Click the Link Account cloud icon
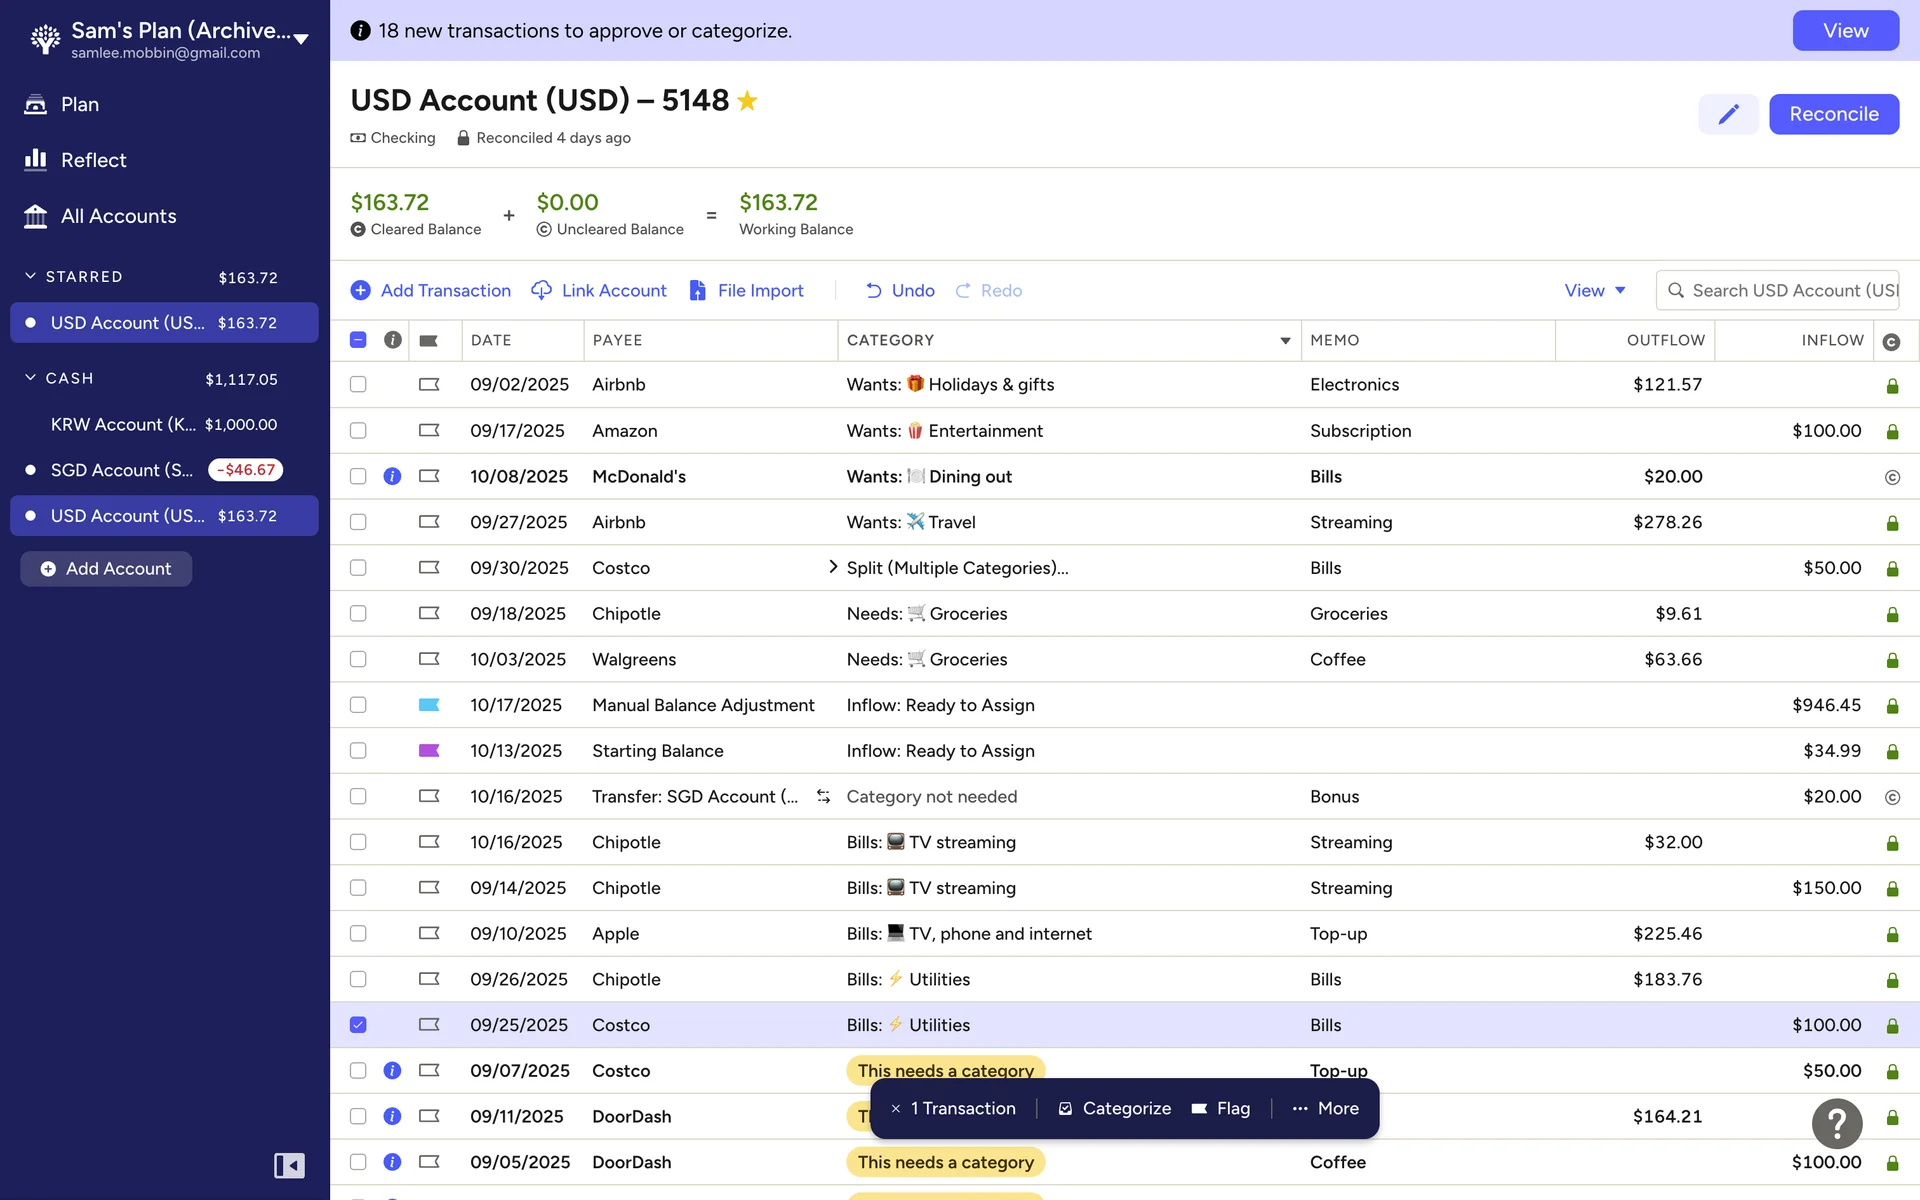 click(x=541, y=290)
